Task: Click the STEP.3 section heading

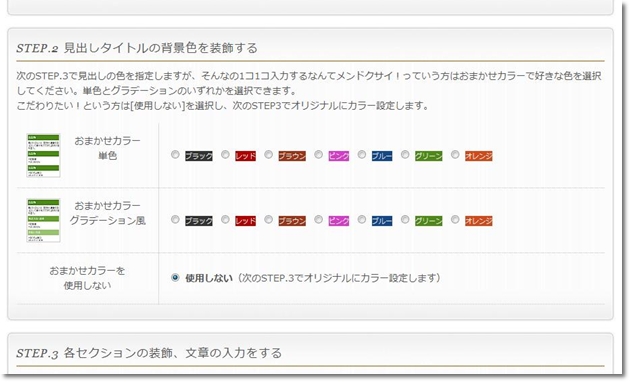Action: (149, 353)
